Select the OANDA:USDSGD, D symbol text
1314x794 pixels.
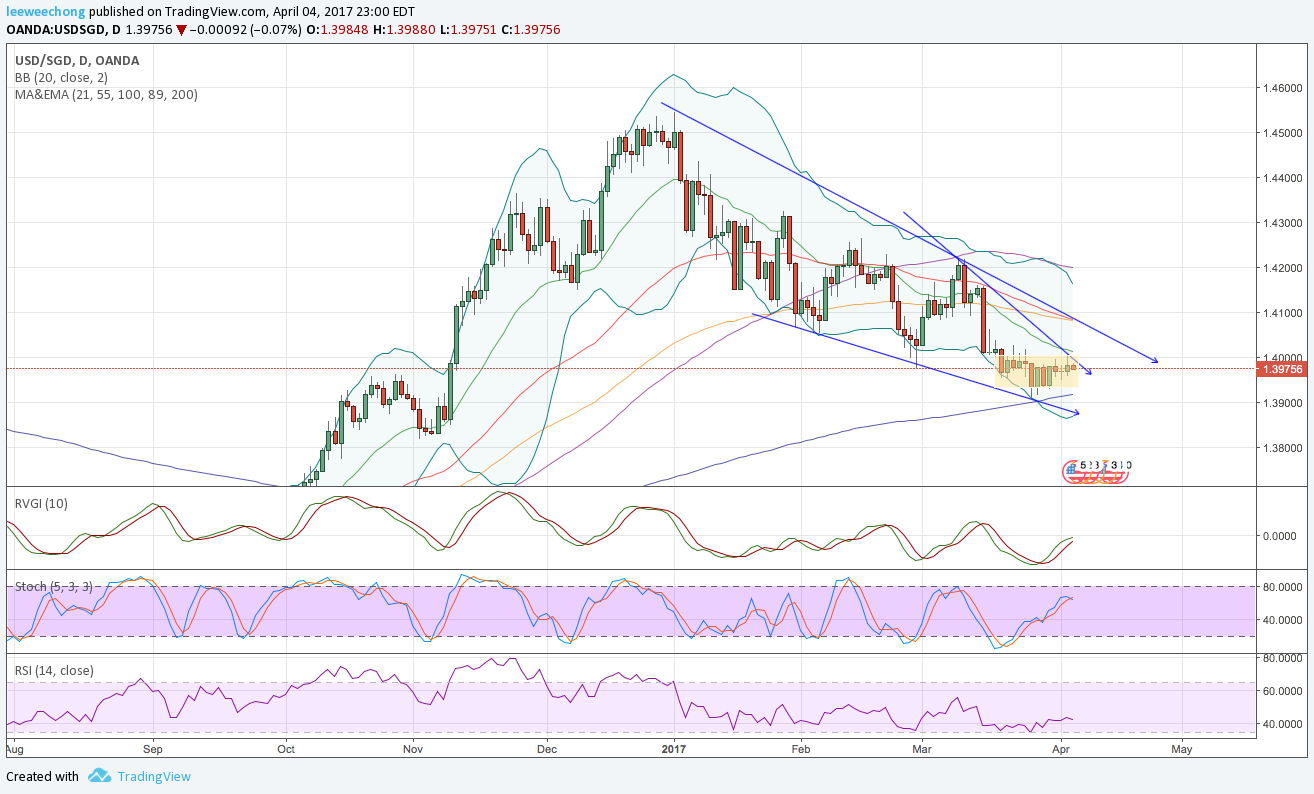[x=63, y=30]
